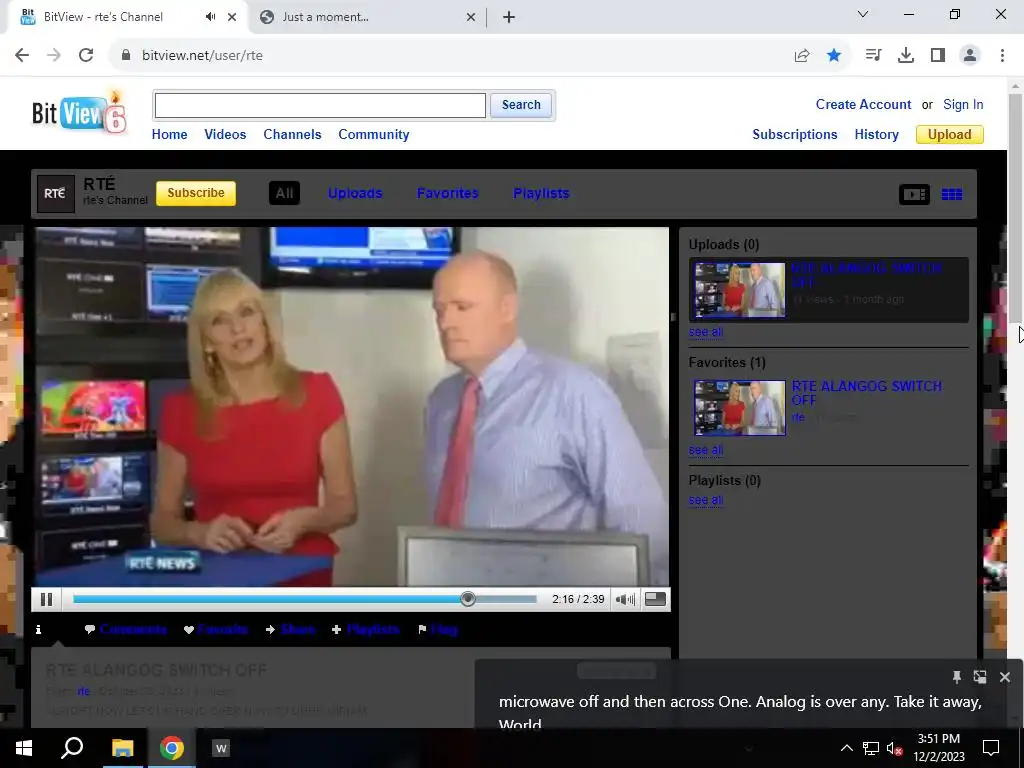The height and width of the screenshot is (768, 1024).
Task: Open Subscriptions page
Action: (795, 135)
